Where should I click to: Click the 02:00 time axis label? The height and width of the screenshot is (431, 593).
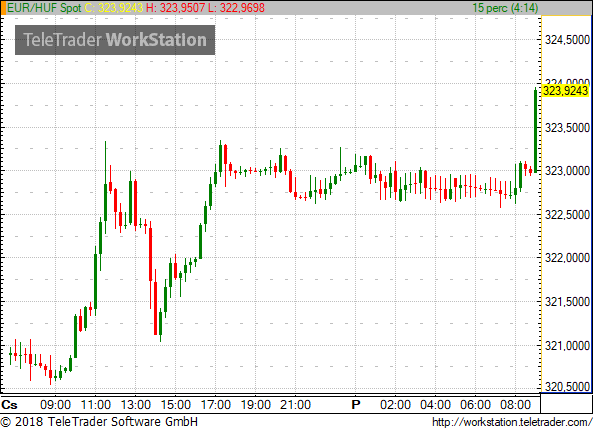(395, 405)
